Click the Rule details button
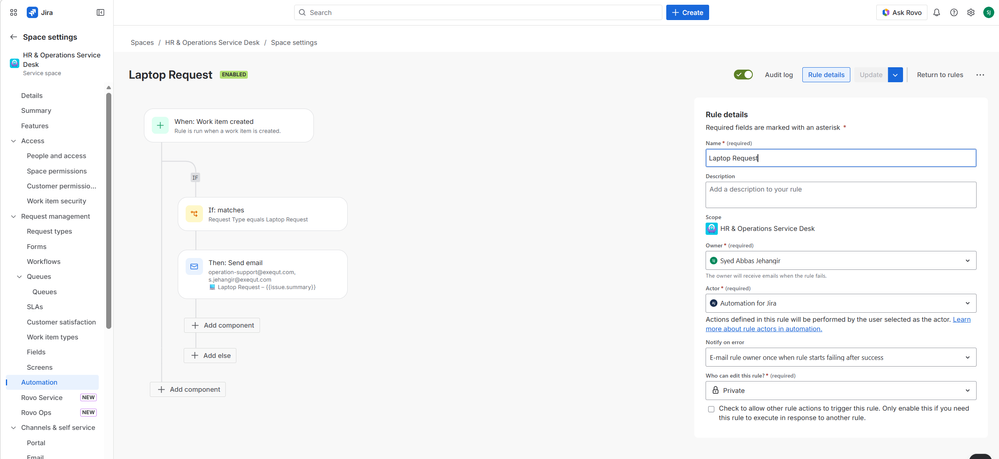 click(826, 75)
